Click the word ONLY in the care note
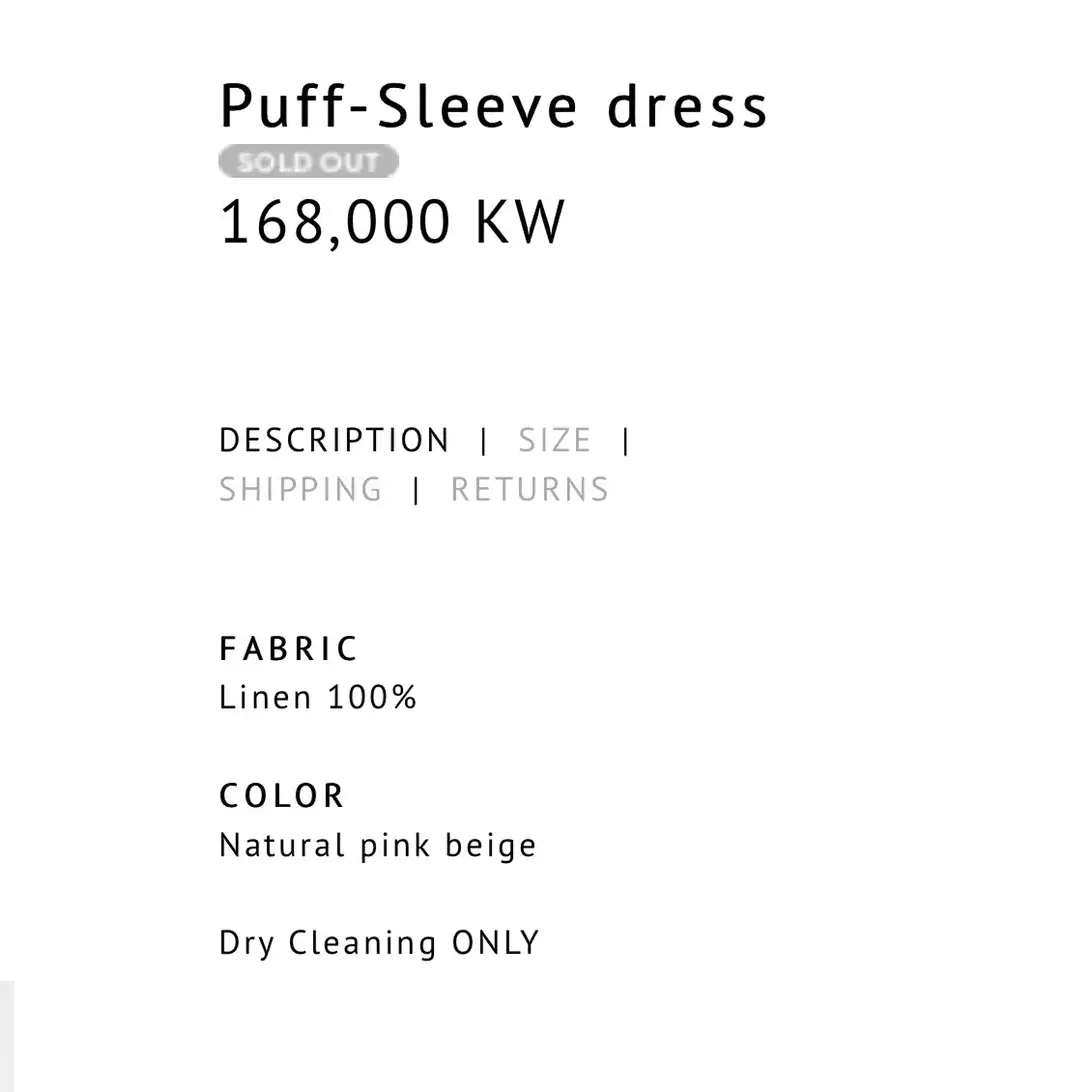 pos(496,943)
